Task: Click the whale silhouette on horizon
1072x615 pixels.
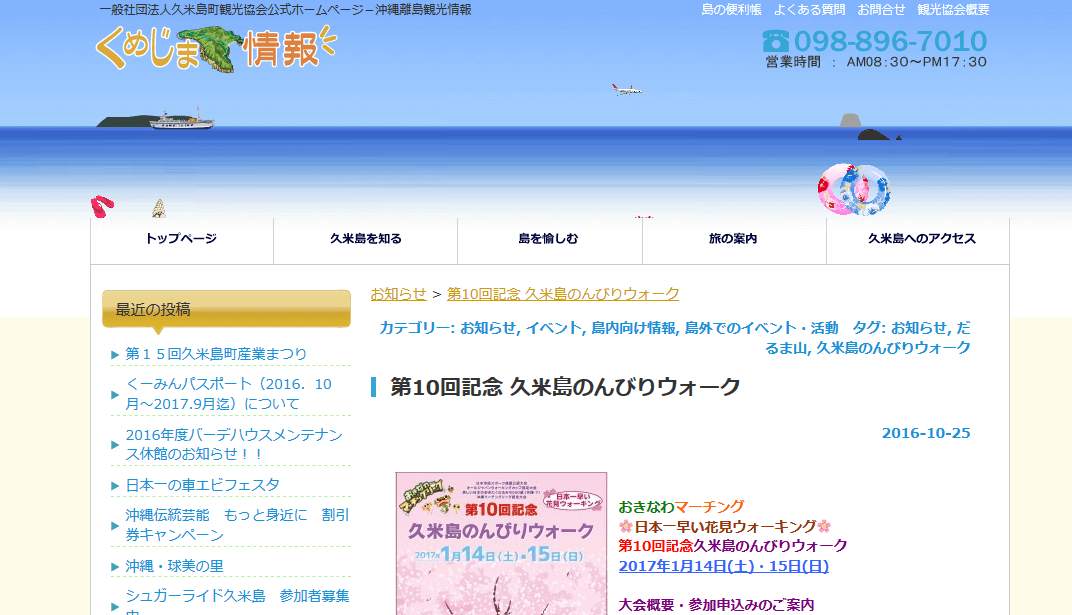Action: [x=879, y=136]
